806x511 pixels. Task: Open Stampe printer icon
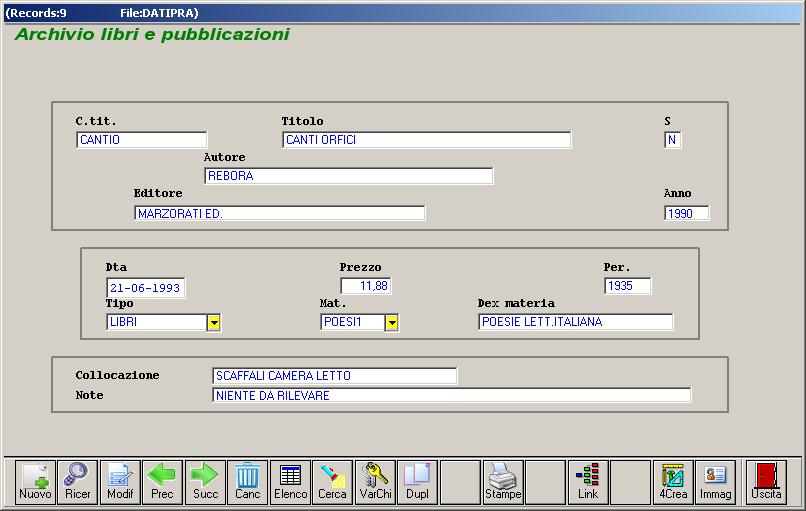503,482
